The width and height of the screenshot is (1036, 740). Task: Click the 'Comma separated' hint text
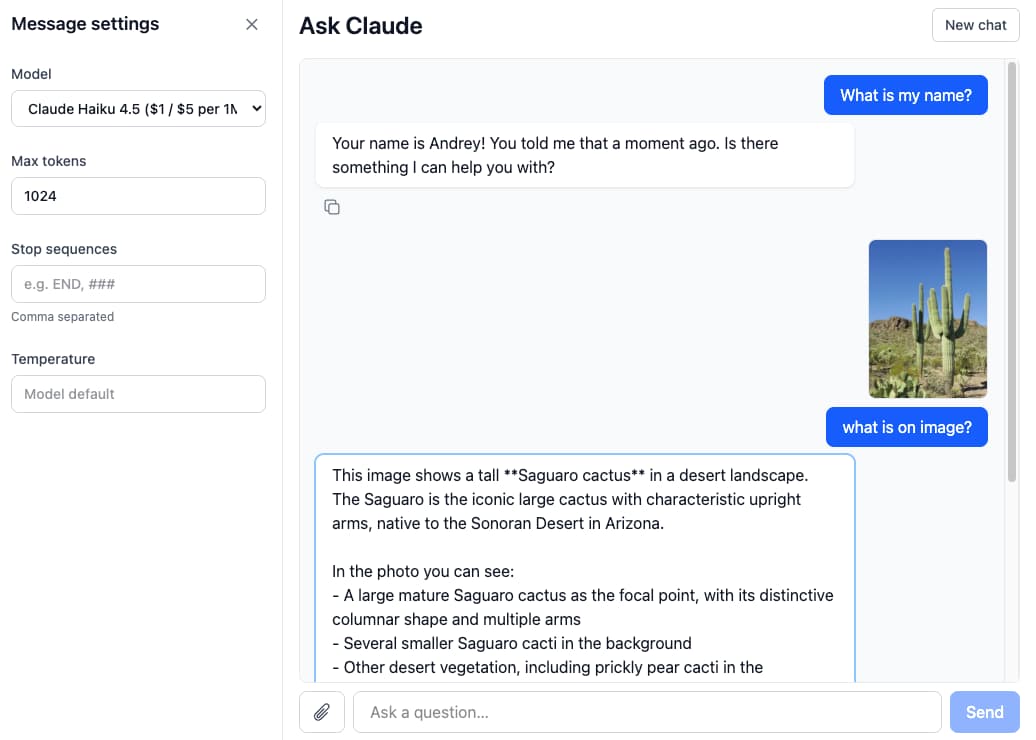tap(63, 317)
